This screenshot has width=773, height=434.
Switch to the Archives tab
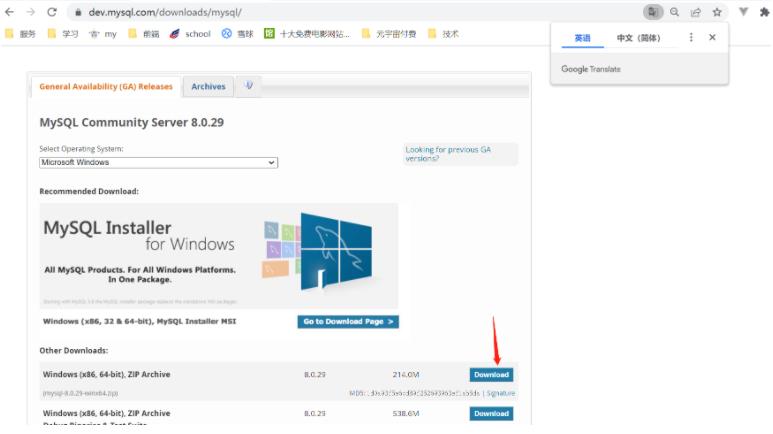(208, 87)
